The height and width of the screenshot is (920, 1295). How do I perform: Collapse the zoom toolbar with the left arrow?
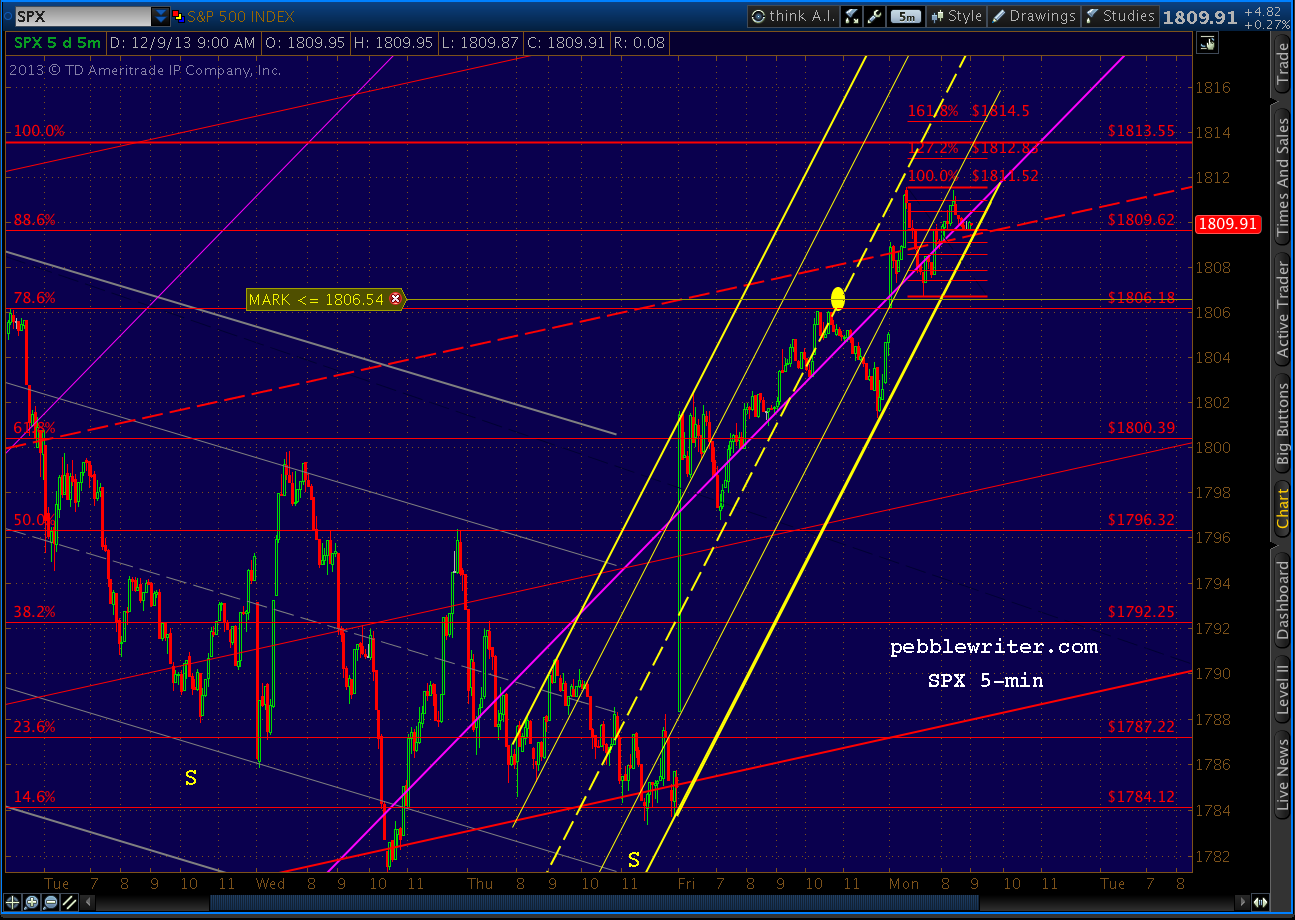87,902
